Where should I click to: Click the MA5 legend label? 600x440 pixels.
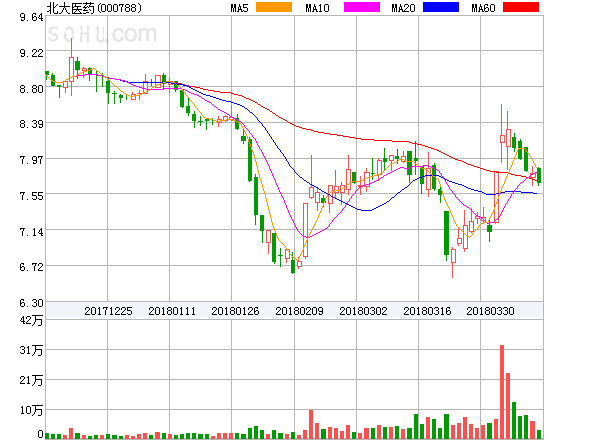coord(239,8)
